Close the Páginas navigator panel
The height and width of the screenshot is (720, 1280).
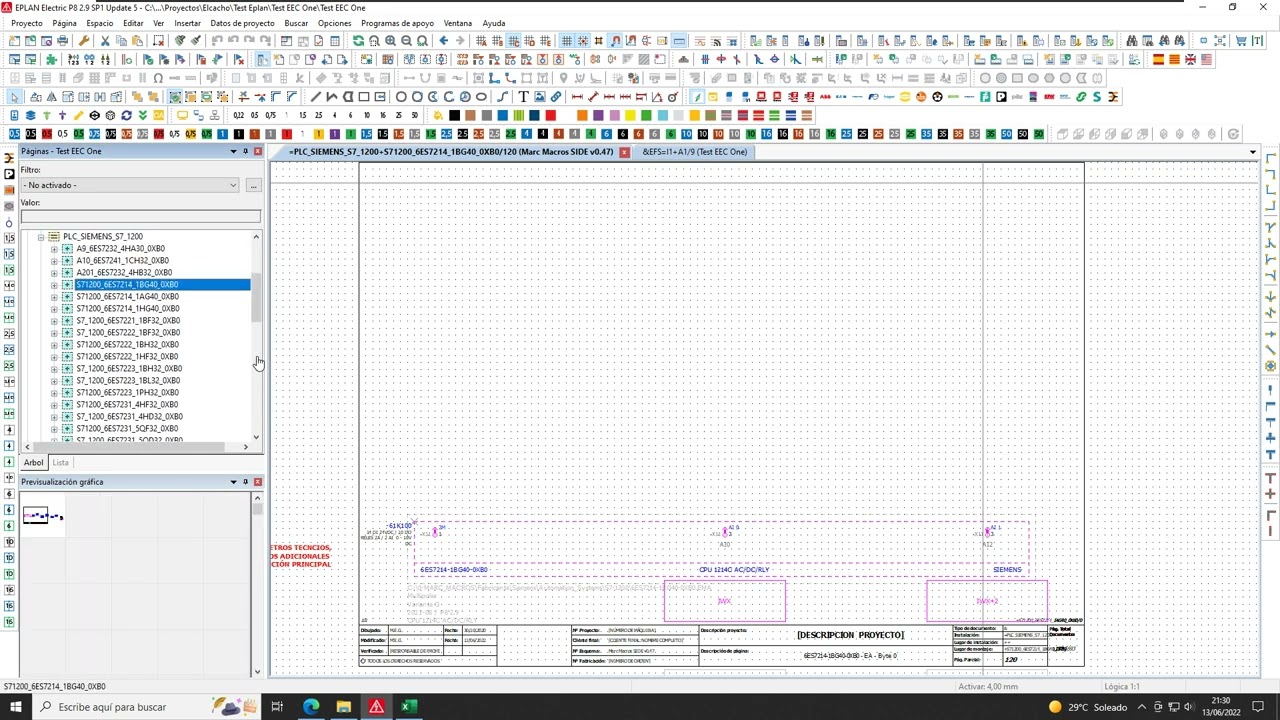coord(257,151)
